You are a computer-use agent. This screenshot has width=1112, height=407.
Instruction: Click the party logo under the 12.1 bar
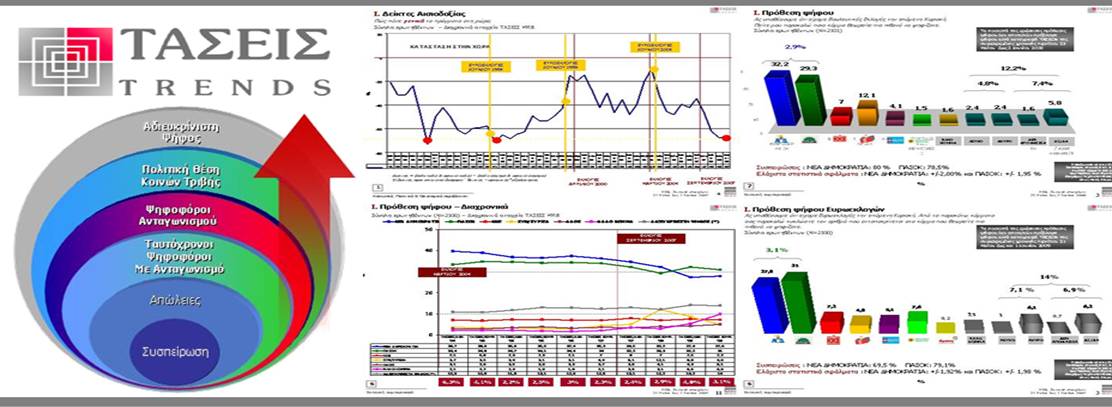(868, 140)
